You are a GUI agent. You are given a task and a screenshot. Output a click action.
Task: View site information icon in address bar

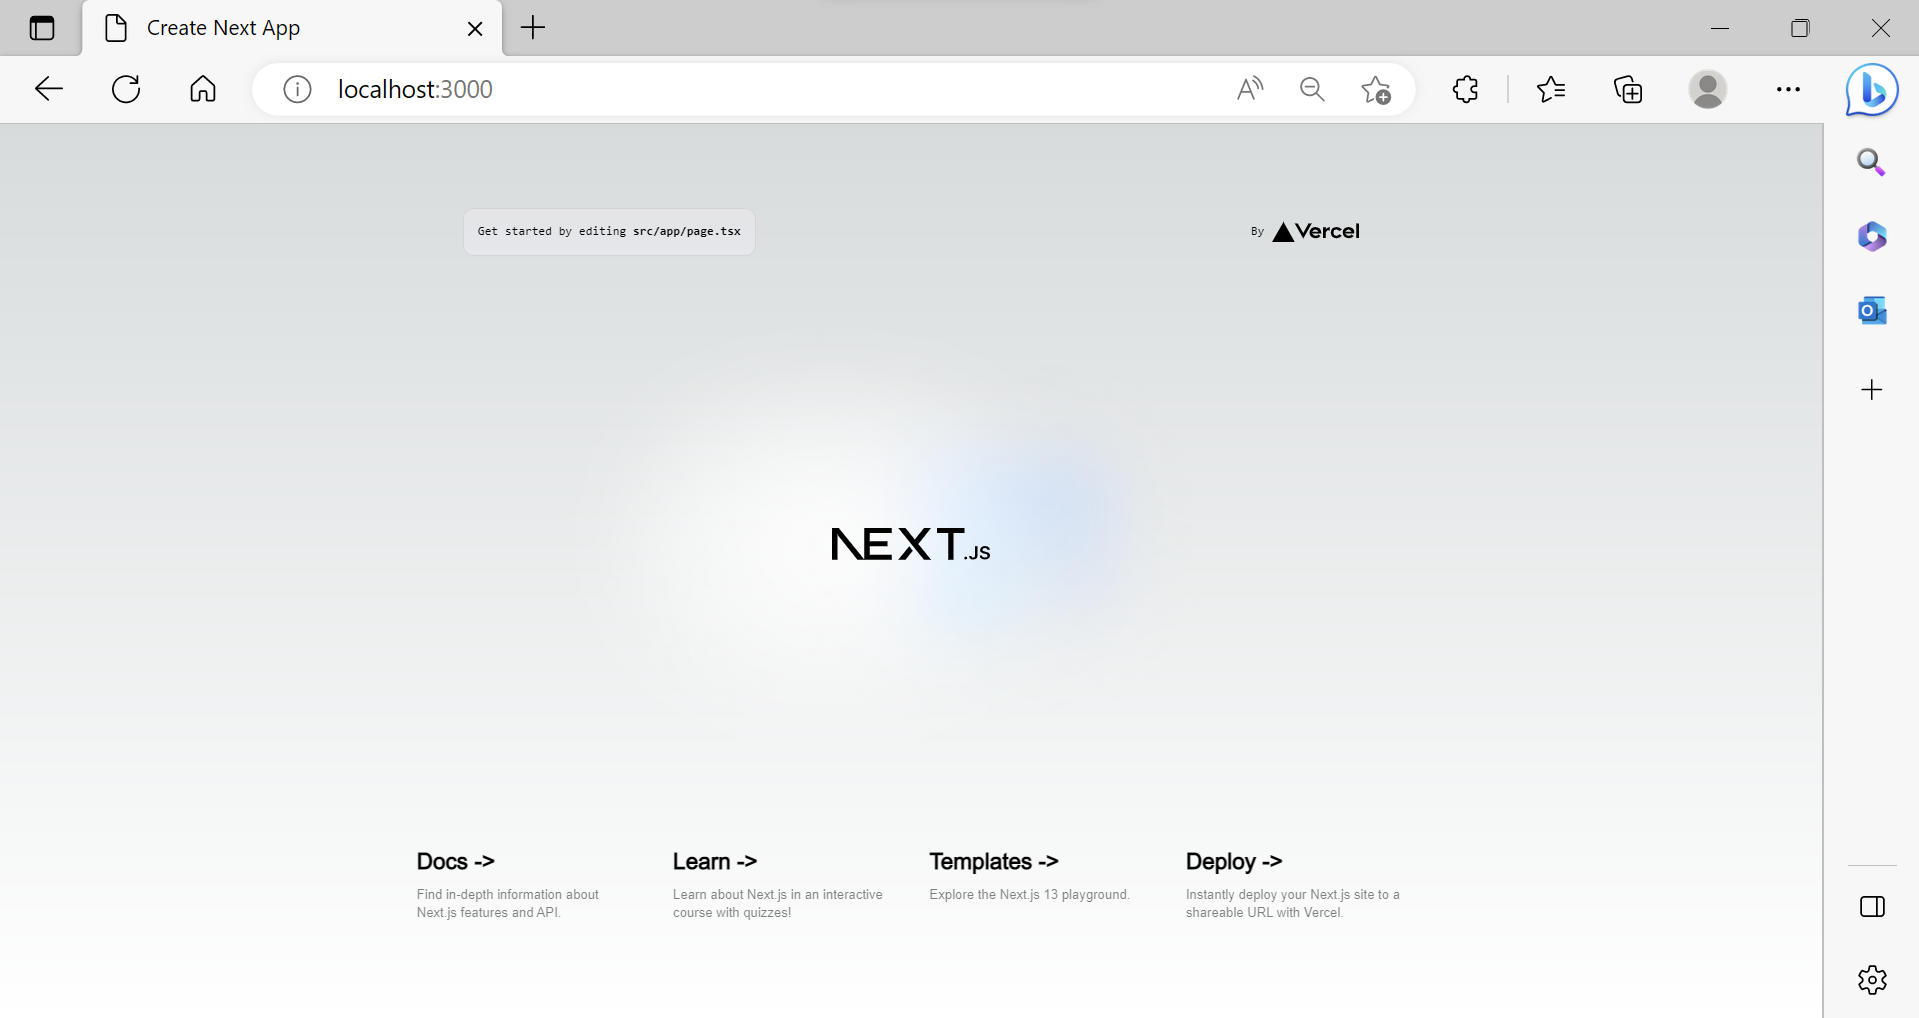[x=297, y=89]
